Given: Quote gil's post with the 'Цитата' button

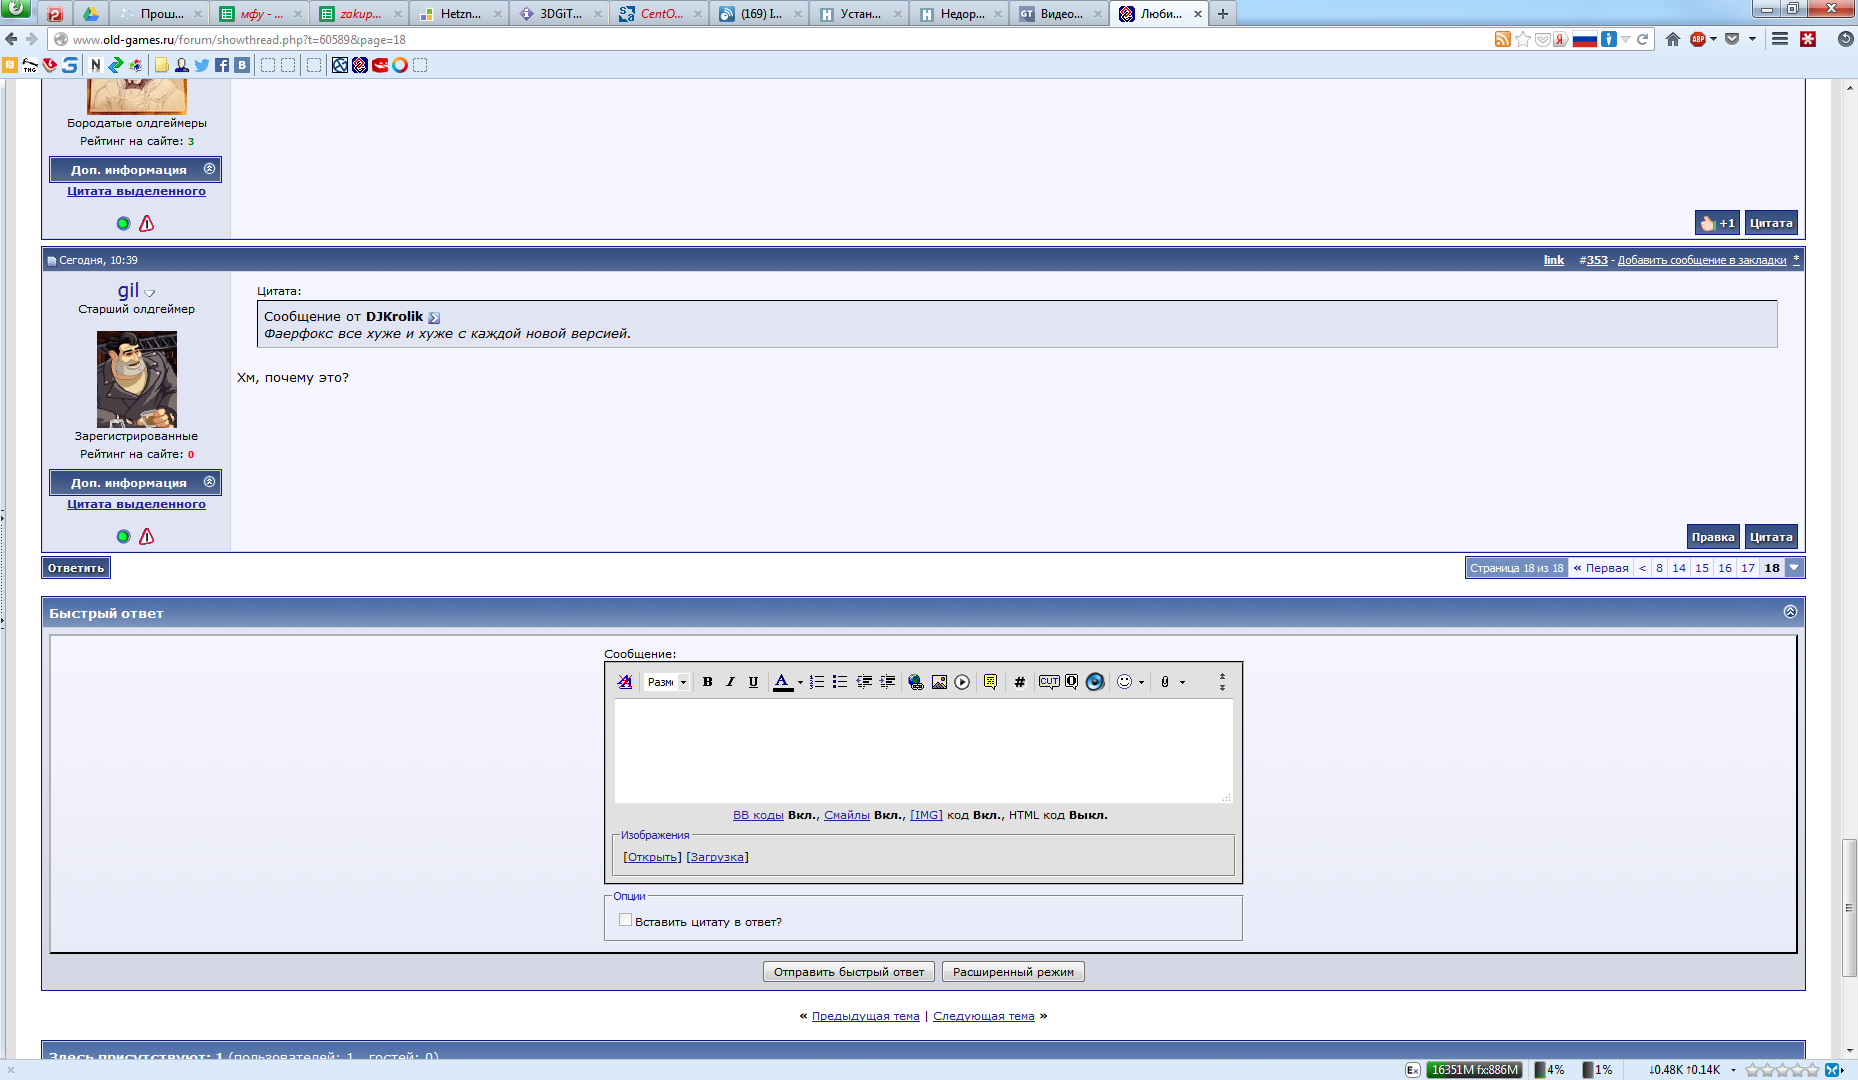Looking at the screenshot, I should click(x=1771, y=537).
